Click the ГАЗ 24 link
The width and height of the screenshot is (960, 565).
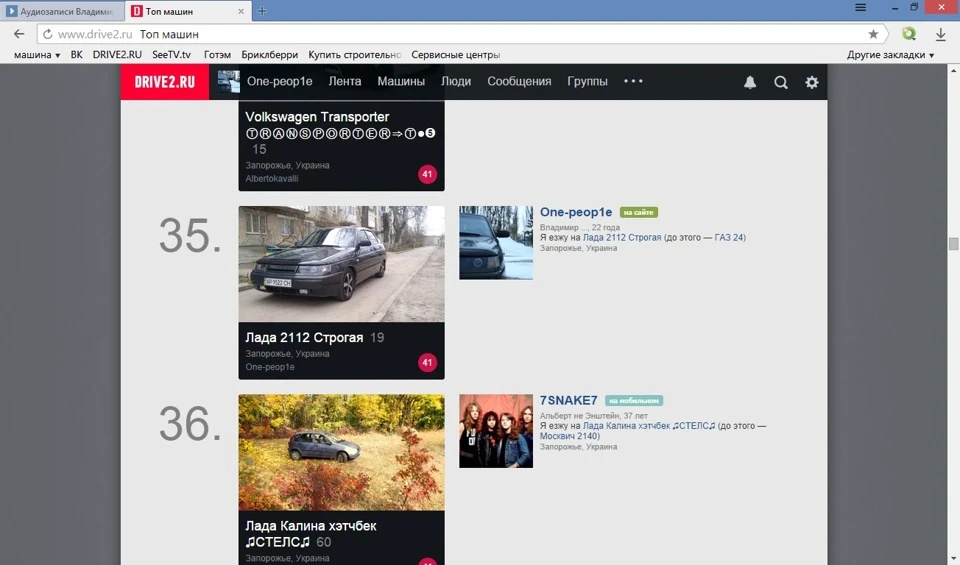tap(729, 238)
